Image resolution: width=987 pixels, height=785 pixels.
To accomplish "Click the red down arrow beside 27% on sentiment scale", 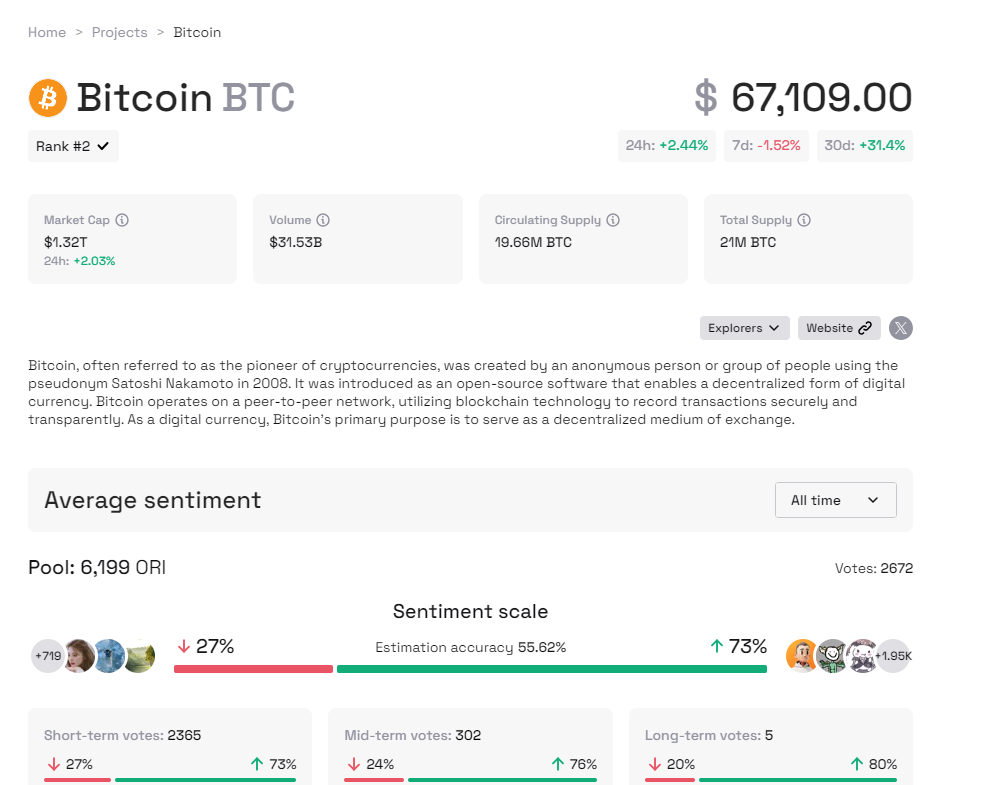I will click(x=184, y=647).
